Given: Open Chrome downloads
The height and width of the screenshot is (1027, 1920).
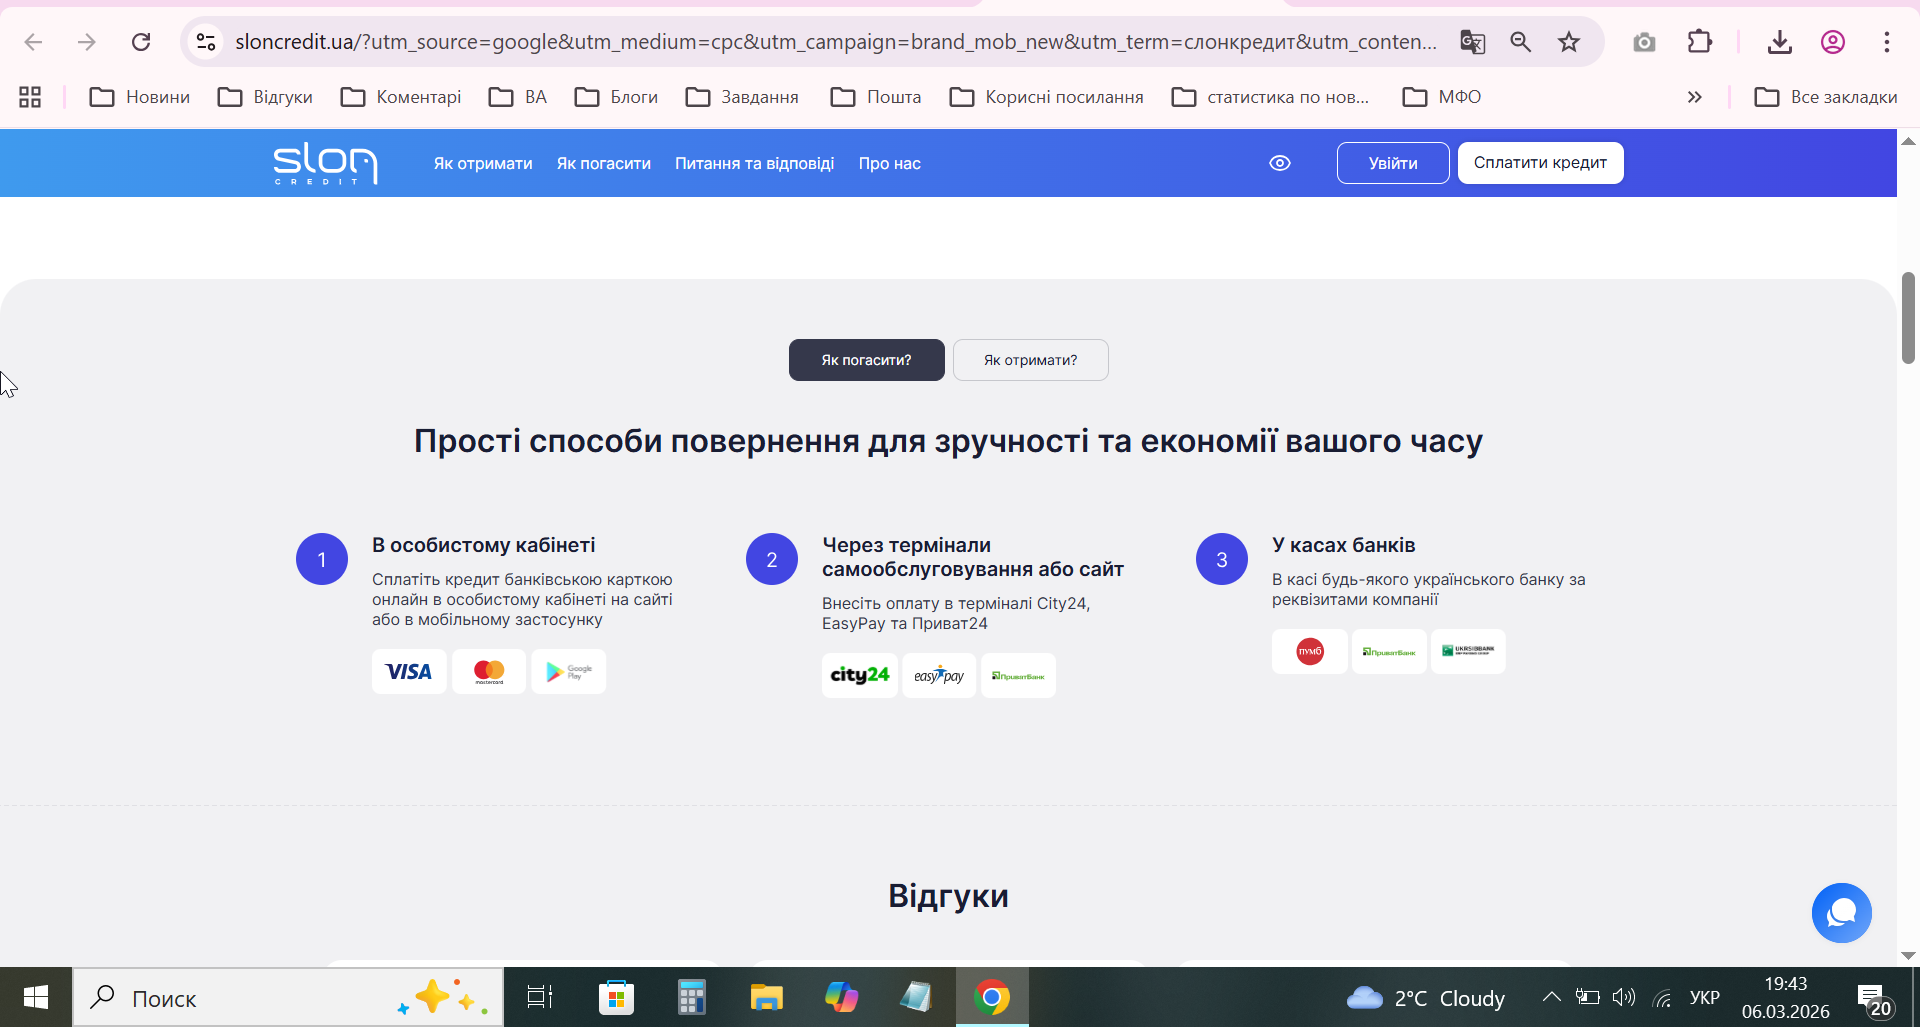Looking at the screenshot, I should coord(1780,42).
